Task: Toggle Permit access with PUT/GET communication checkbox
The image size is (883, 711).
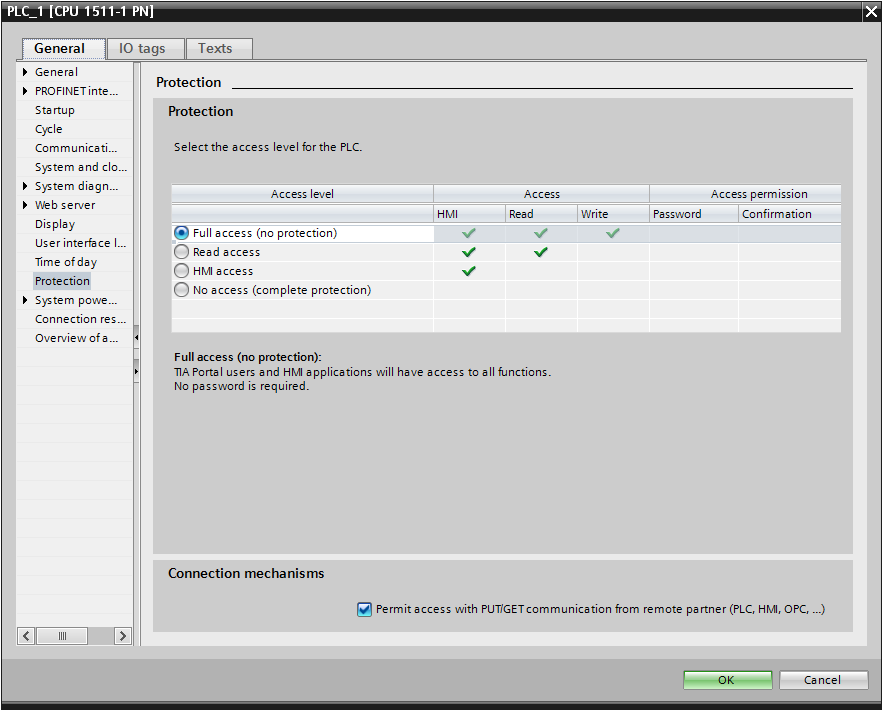Action: point(364,609)
